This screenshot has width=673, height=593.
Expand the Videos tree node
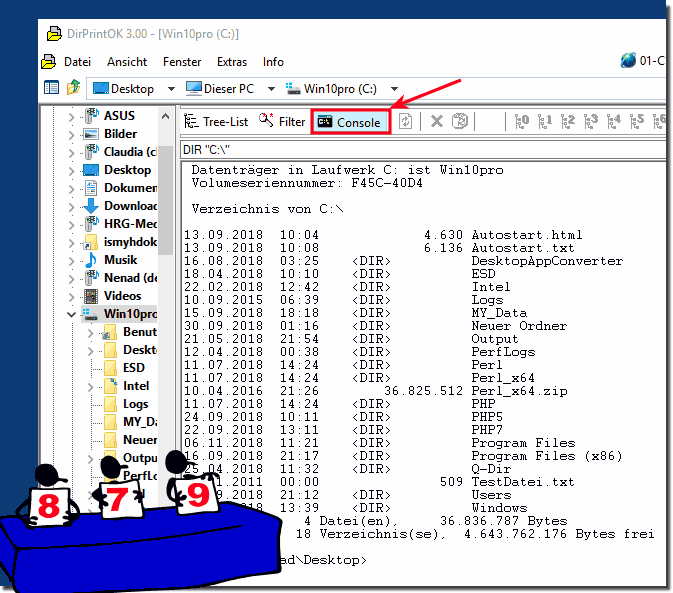[x=71, y=296]
